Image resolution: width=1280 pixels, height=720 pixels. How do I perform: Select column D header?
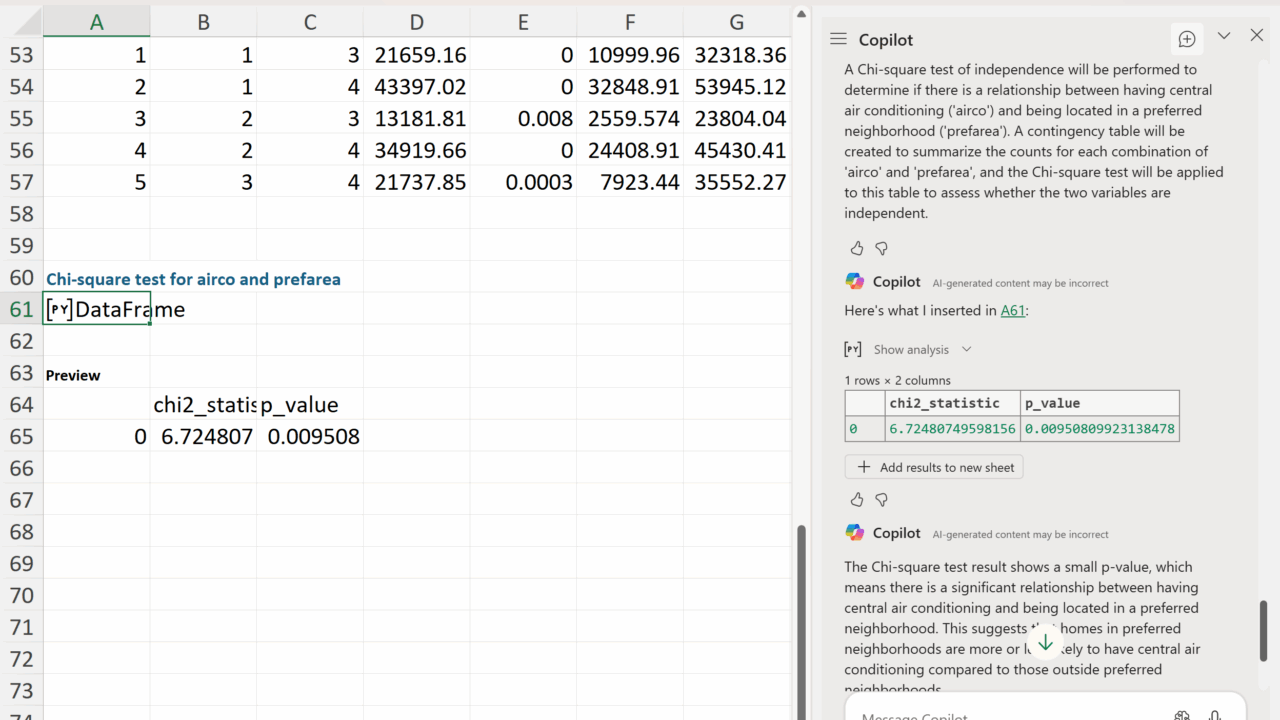(416, 22)
